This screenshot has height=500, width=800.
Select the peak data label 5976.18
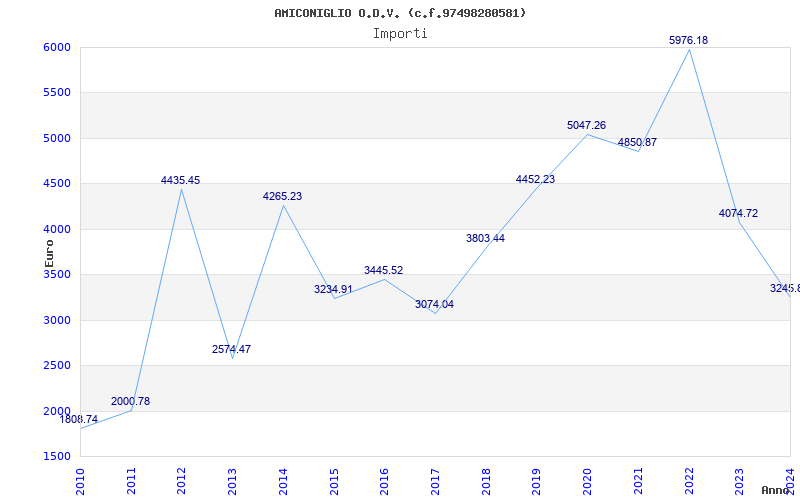click(689, 40)
